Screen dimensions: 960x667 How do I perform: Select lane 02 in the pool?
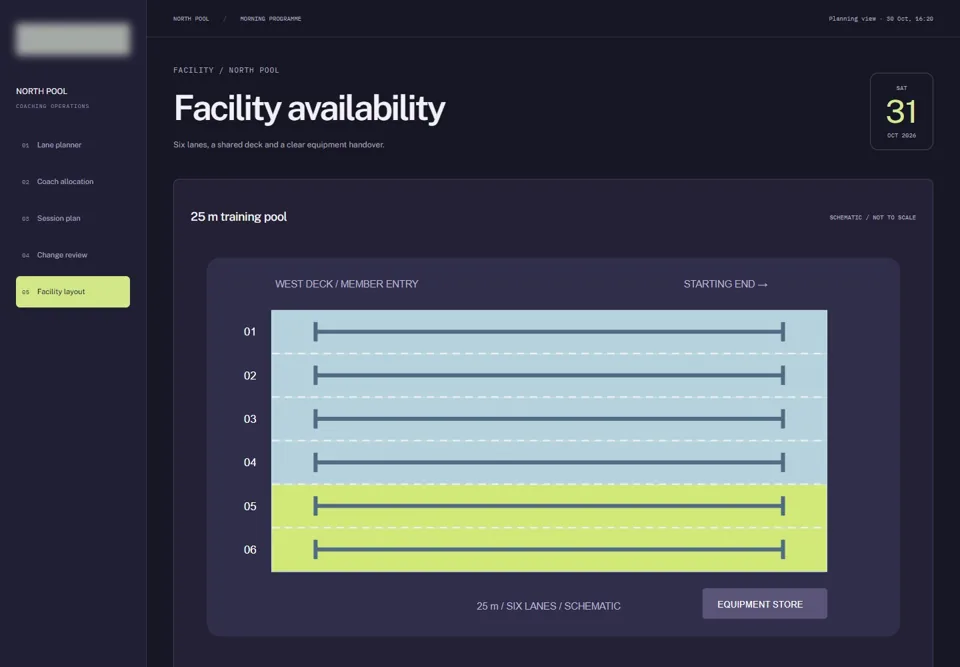click(549, 375)
